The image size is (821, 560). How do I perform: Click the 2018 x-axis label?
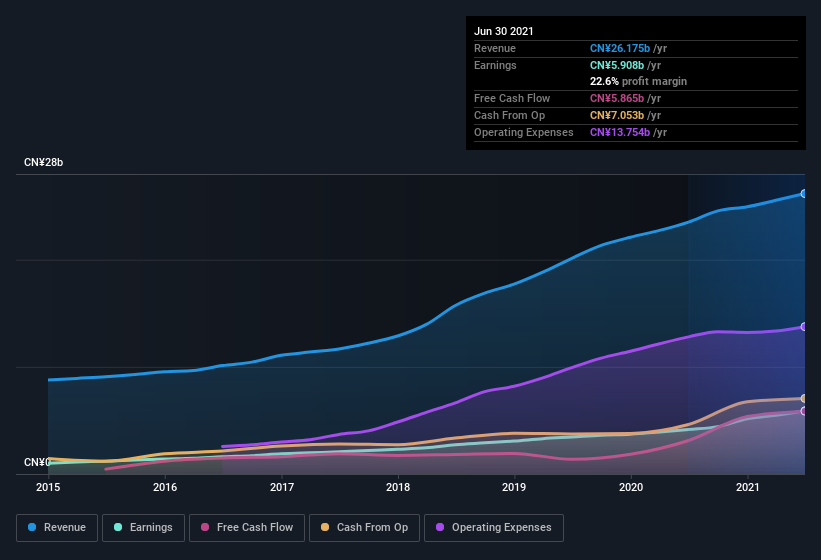[x=398, y=487]
